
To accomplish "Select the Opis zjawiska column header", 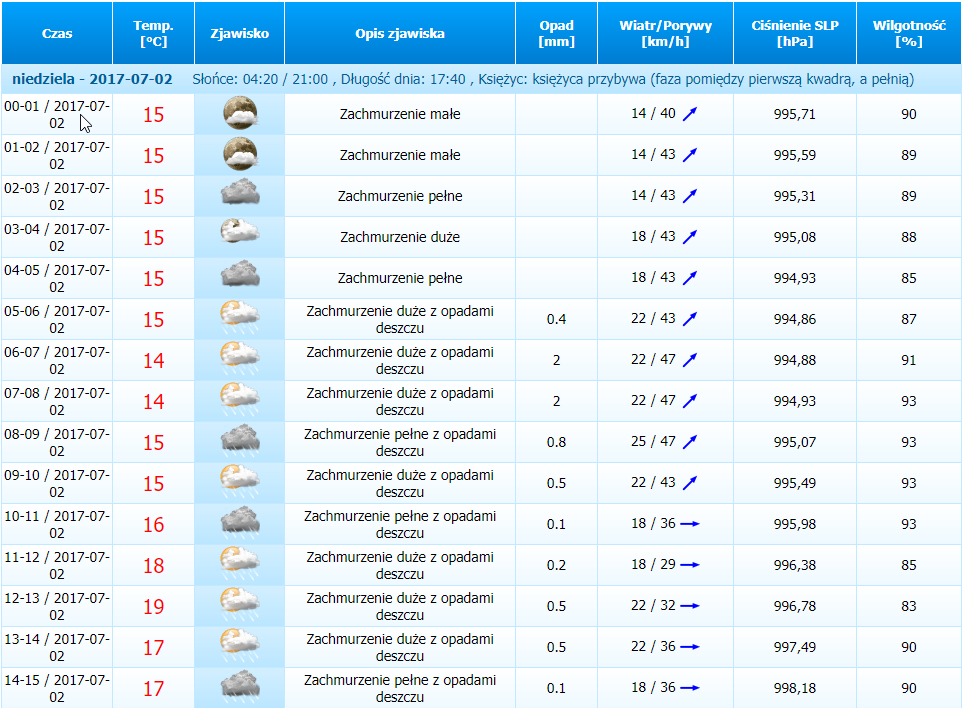I will click(400, 33).
